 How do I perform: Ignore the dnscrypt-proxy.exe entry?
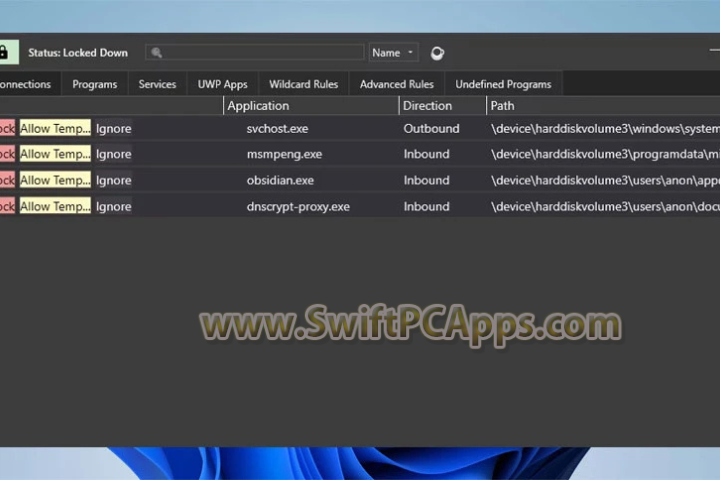(113, 206)
